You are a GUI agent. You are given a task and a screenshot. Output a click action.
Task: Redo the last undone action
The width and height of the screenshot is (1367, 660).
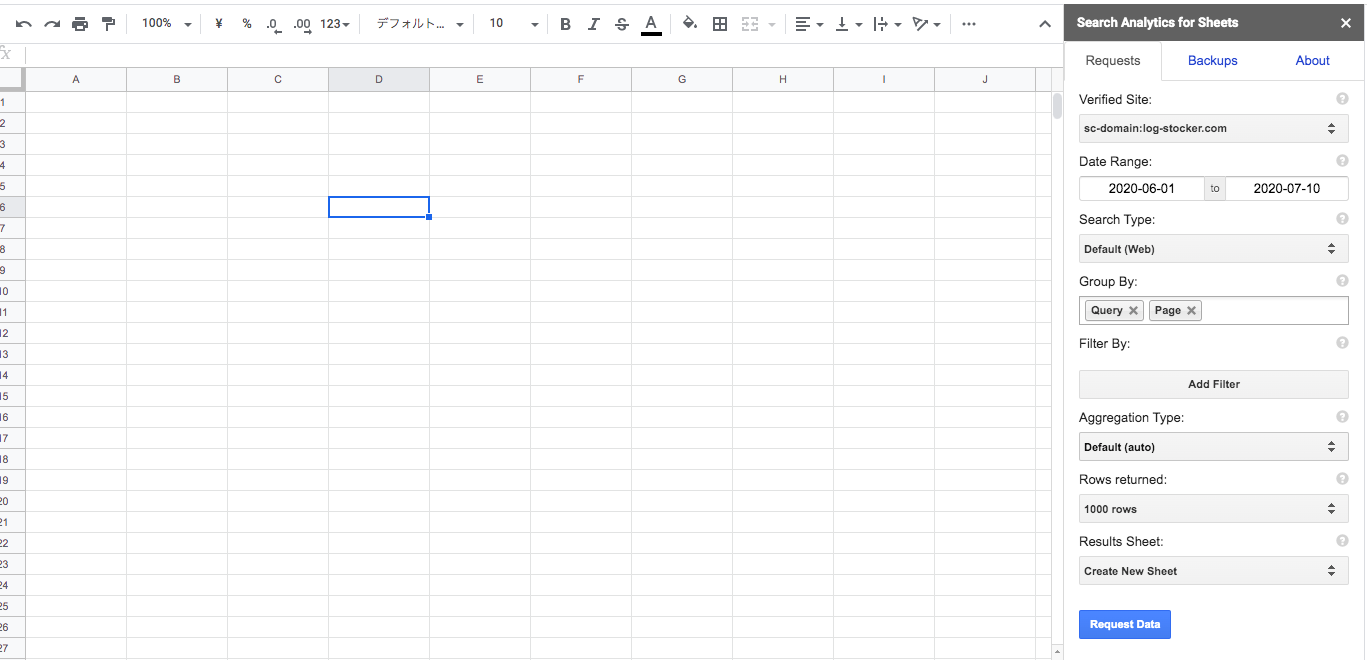click(52, 24)
